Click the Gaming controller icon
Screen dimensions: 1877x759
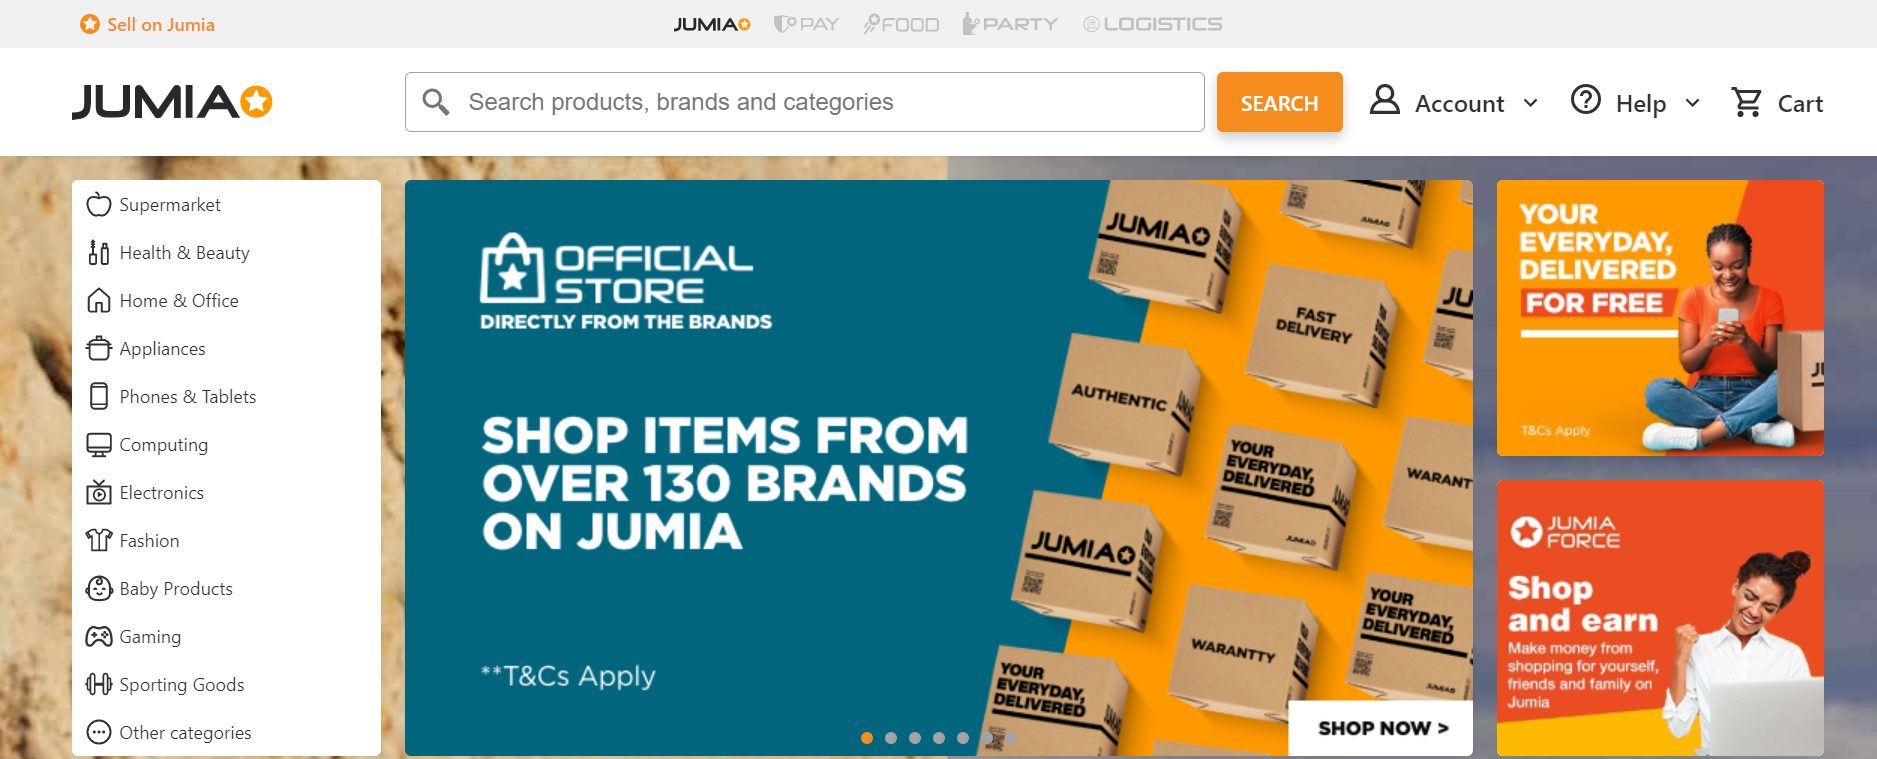pyautogui.click(x=99, y=636)
